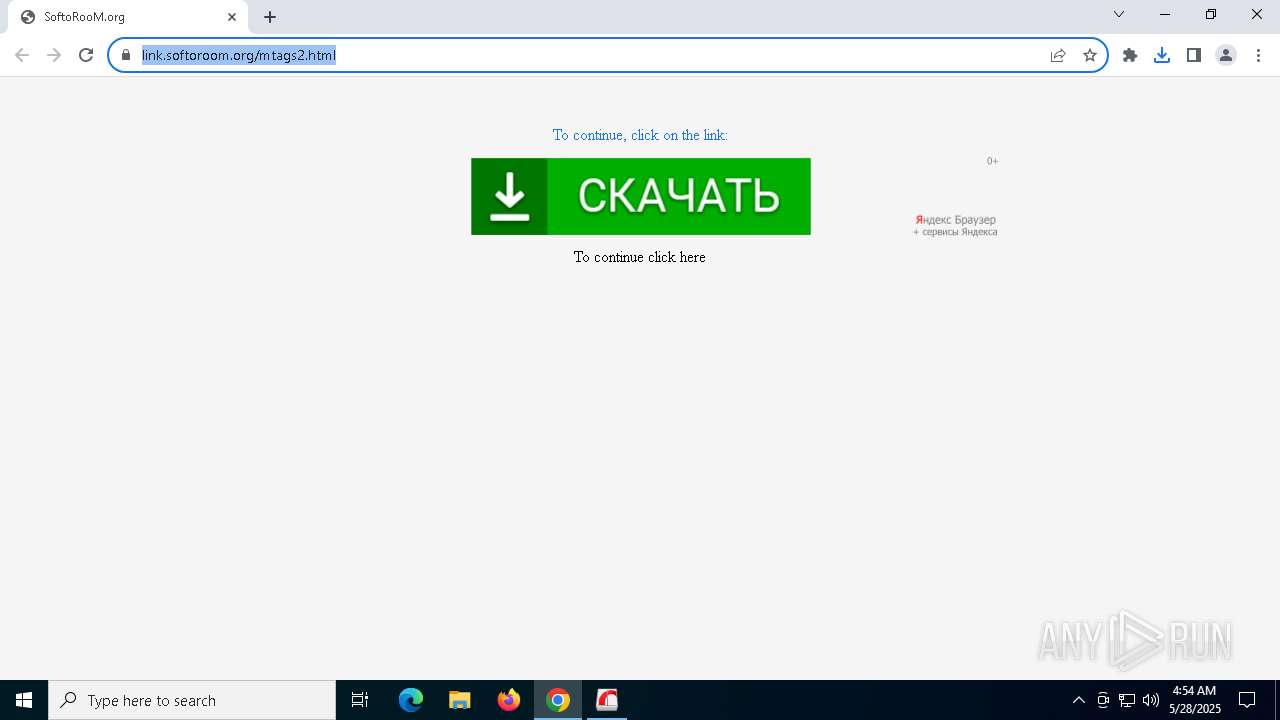Close the SoftoRooM.org tab
1280x720 pixels.
click(x=232, y=17)
